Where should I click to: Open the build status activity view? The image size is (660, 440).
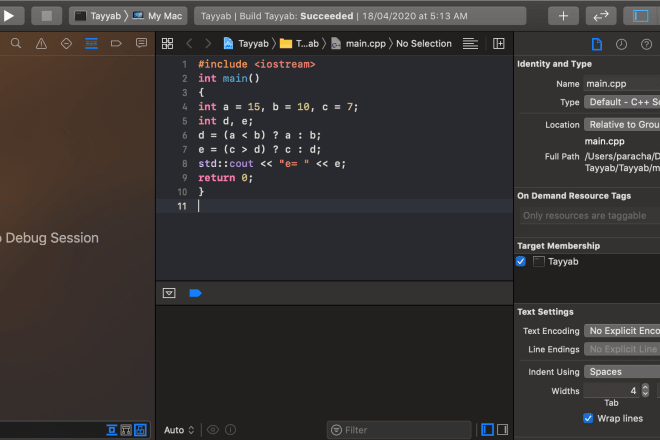coord(360,16)
